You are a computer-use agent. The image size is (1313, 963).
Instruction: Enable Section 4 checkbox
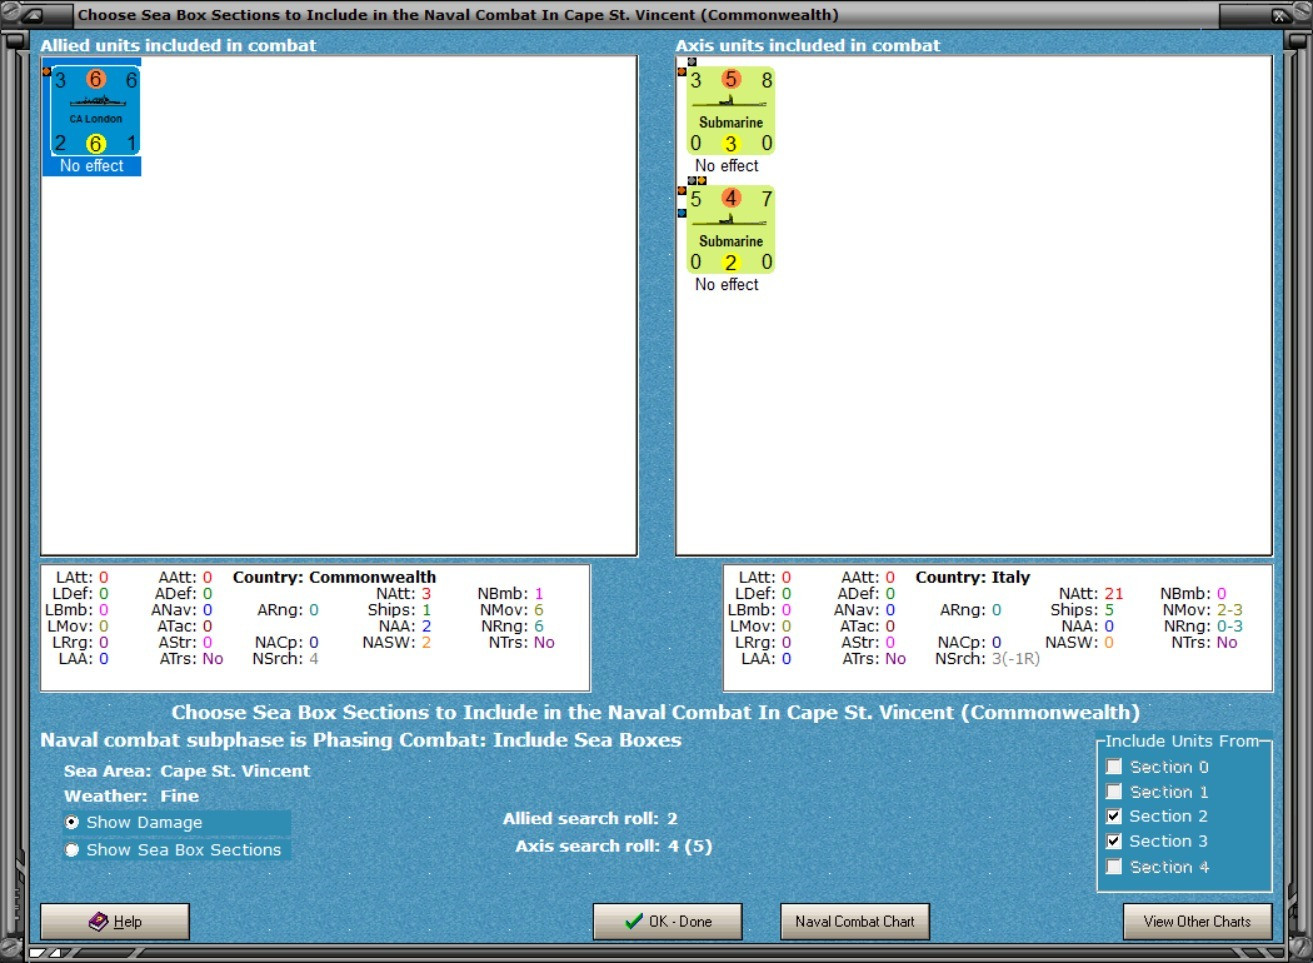[x=1114, y=867]
